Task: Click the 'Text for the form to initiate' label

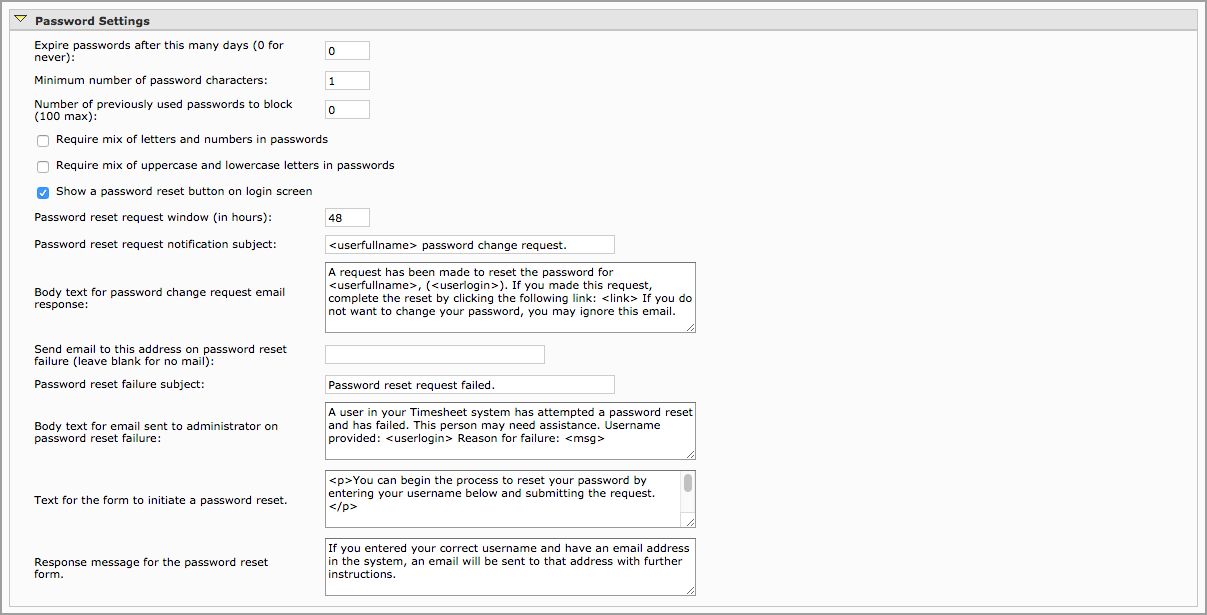Action: (x=161, y=500)
